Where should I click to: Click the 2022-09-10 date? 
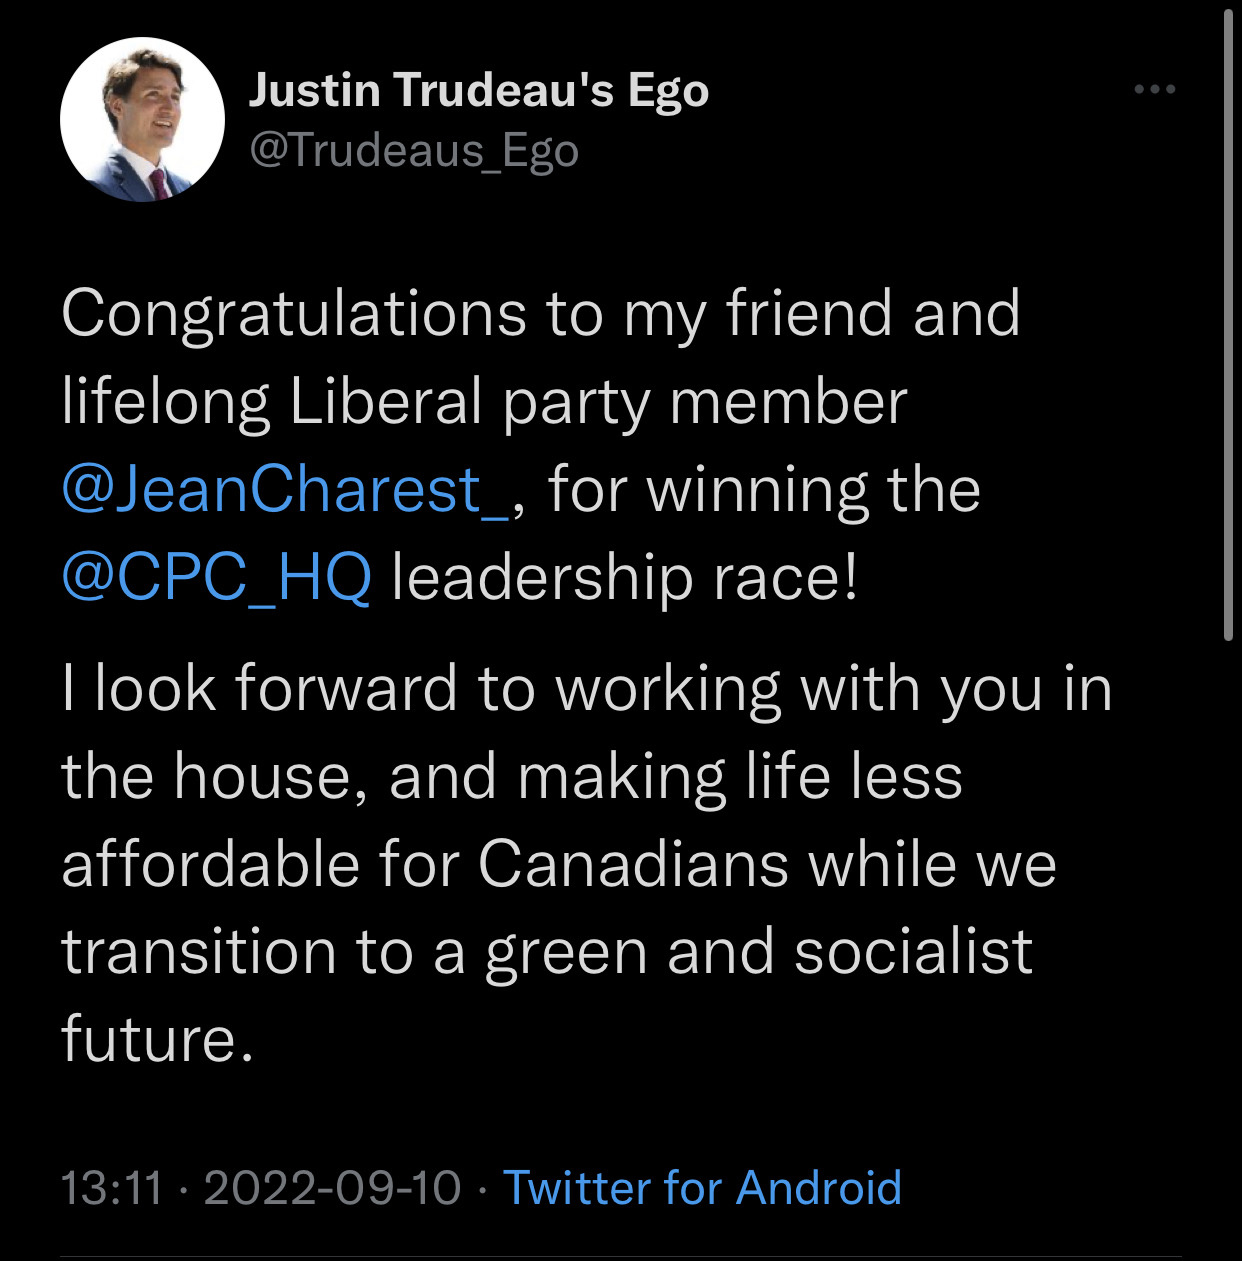(x=332, y=1188)
